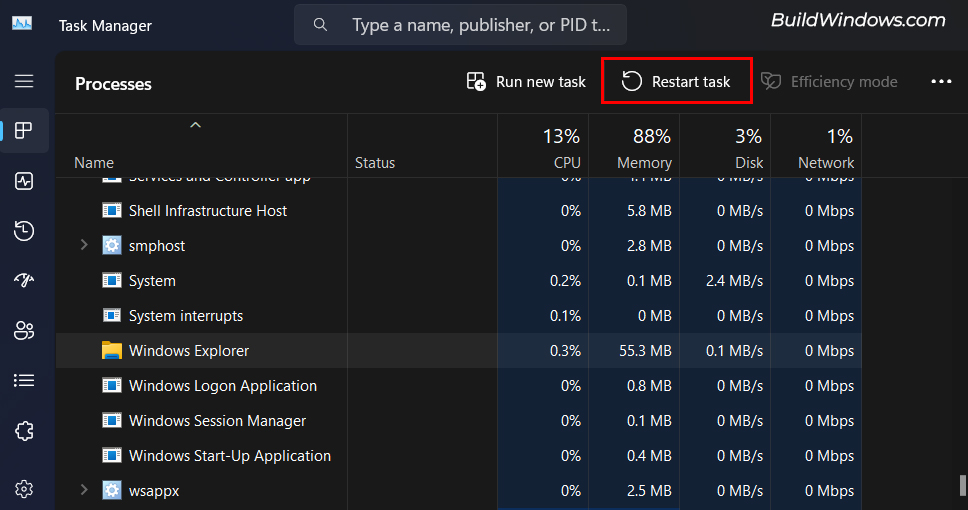Click the vertical scrollbar thumb in process list
The image size is (968, 510).
click(x=962, y=485)
